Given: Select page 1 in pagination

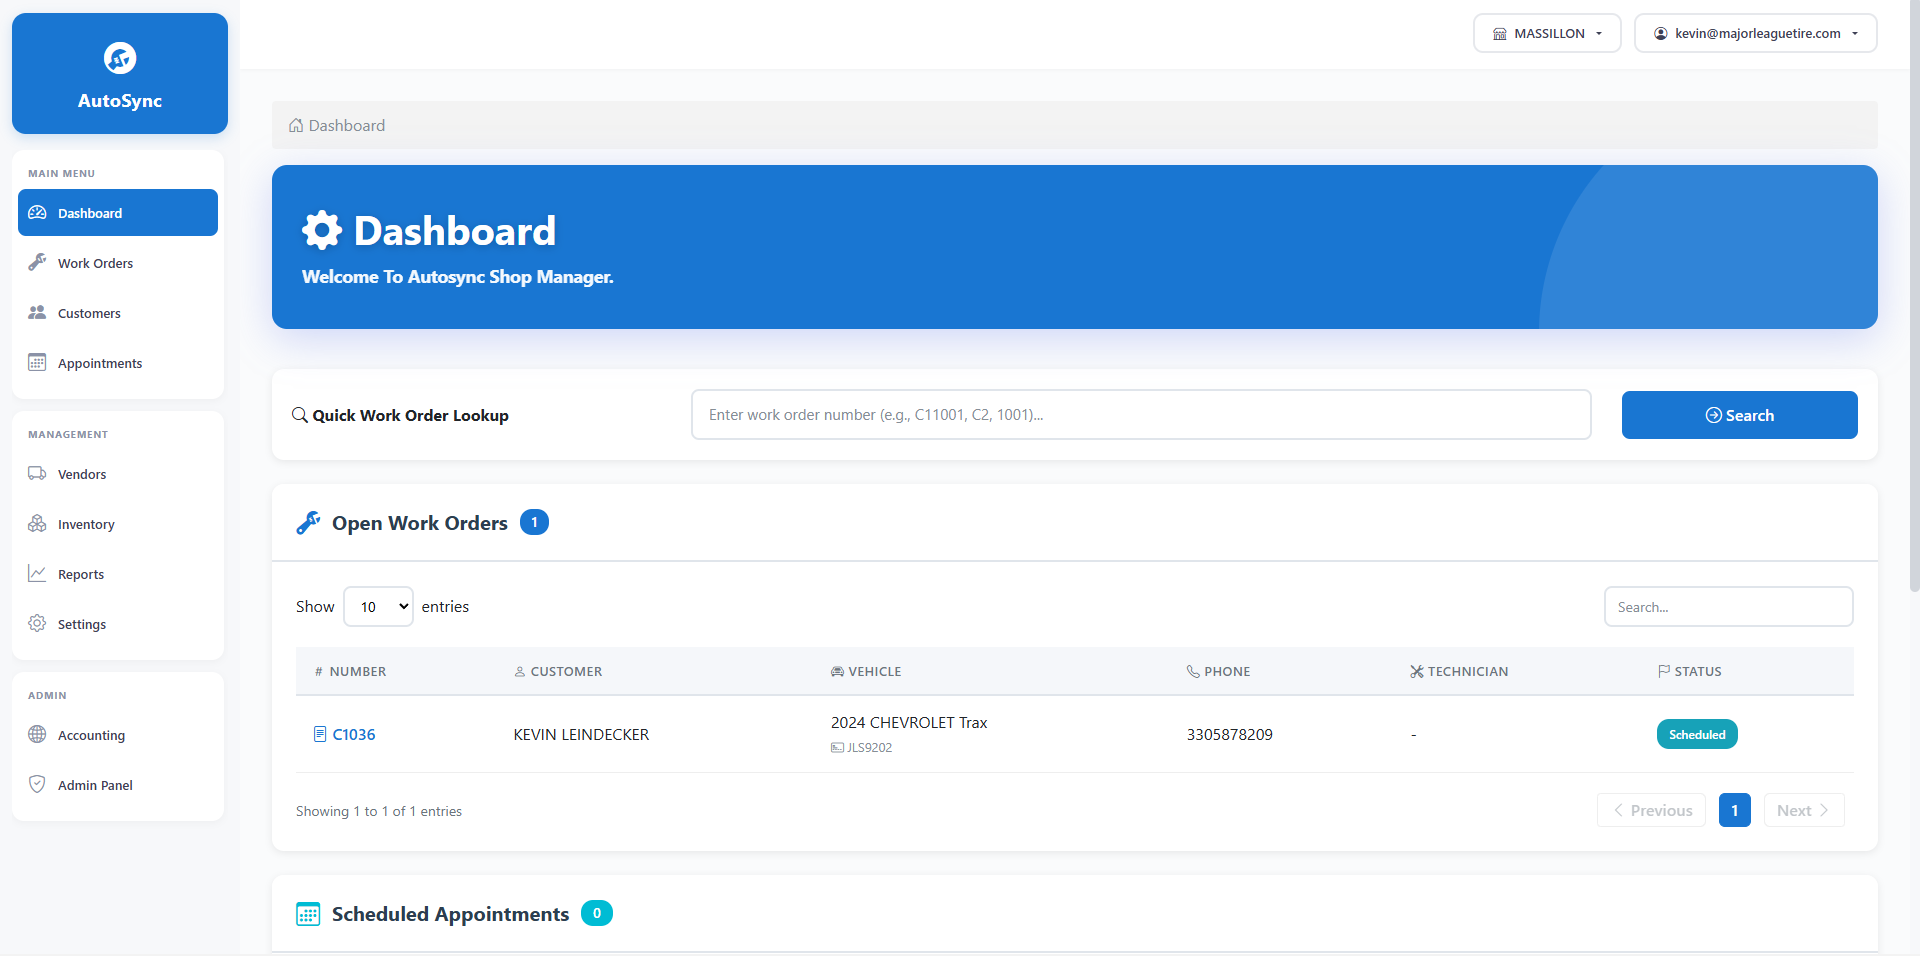Looking at the screenshot, I should tap(1734, 810).
